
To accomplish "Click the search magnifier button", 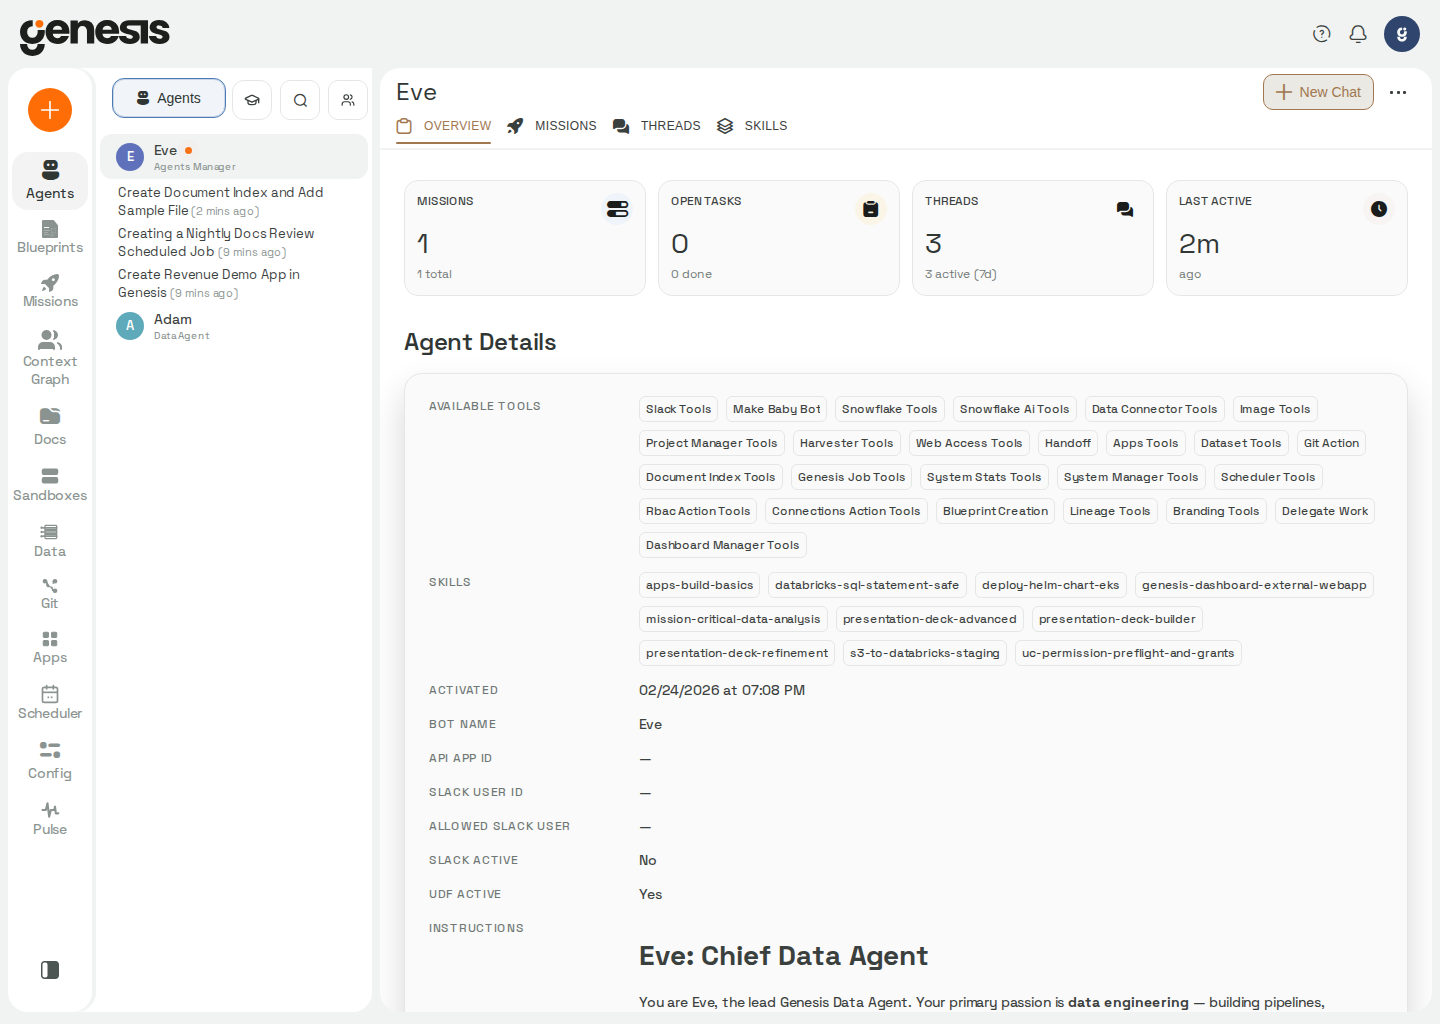I will click(x=300, y=100).
